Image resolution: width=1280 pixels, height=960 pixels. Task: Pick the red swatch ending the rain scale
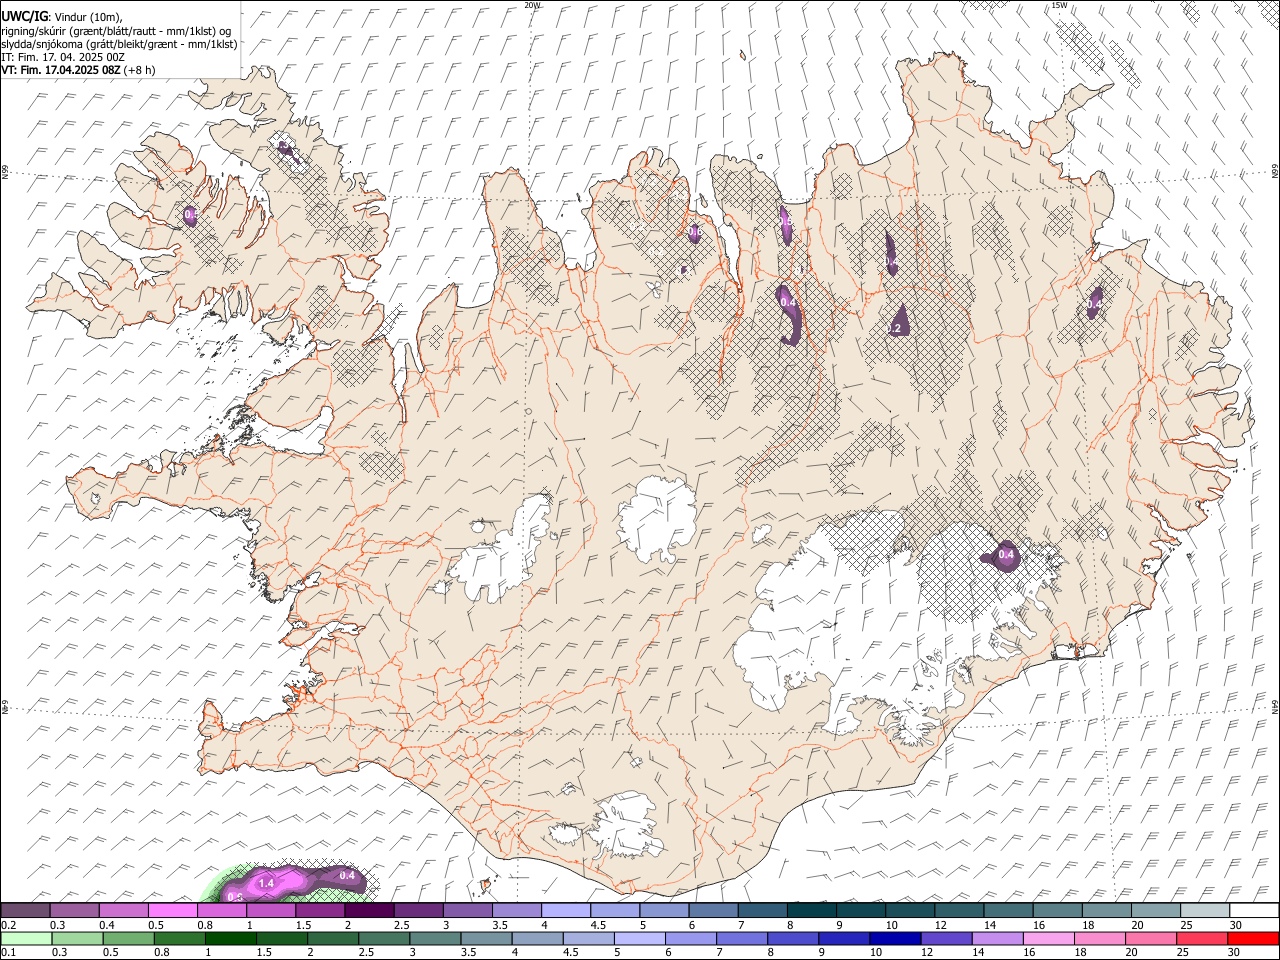1252,939
